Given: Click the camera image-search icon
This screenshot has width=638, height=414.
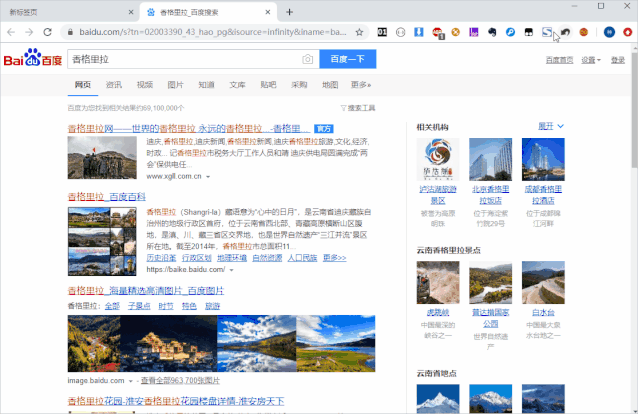Looking at the screenshot, I should pyautogui.click(x=308, y=59).
